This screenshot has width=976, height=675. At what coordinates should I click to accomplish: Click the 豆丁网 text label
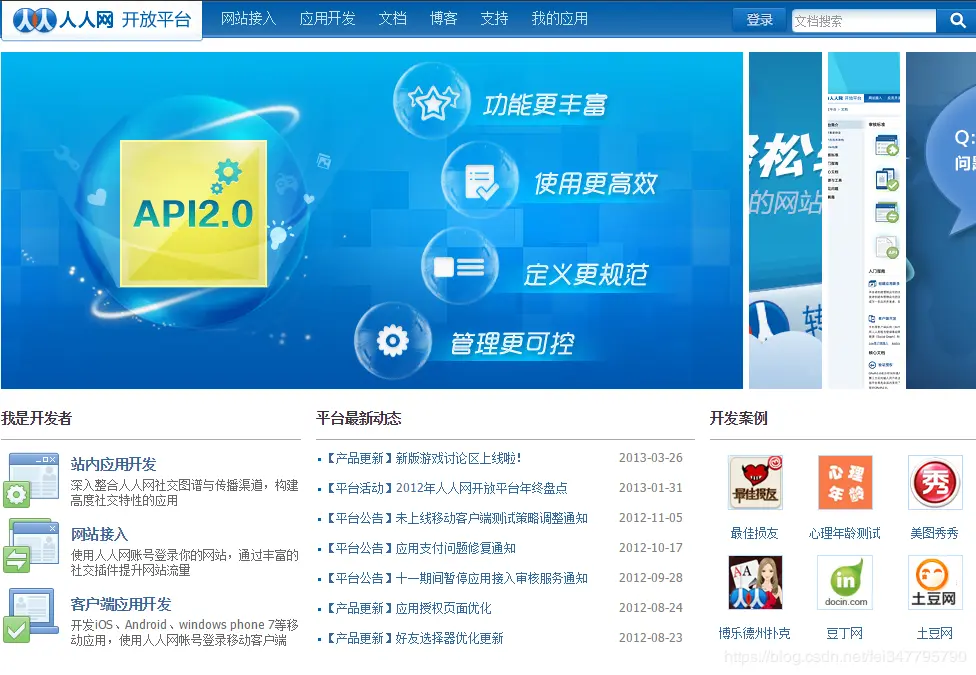tap(845, 633)
